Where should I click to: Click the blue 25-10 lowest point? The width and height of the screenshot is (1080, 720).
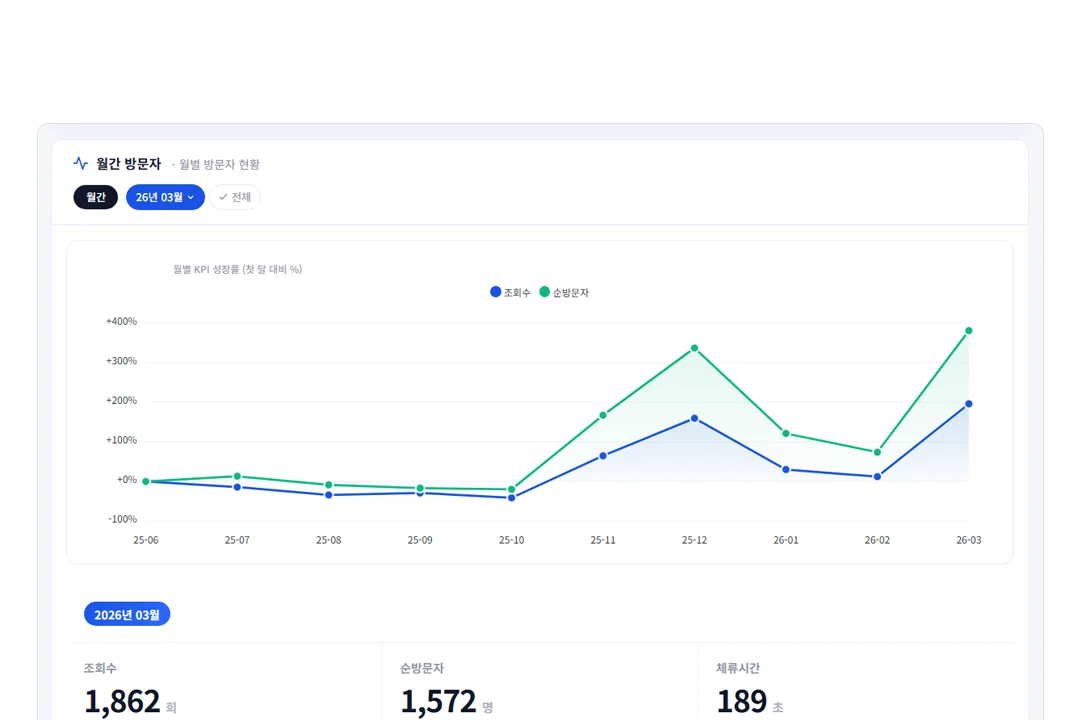click(x=511, y=497)
